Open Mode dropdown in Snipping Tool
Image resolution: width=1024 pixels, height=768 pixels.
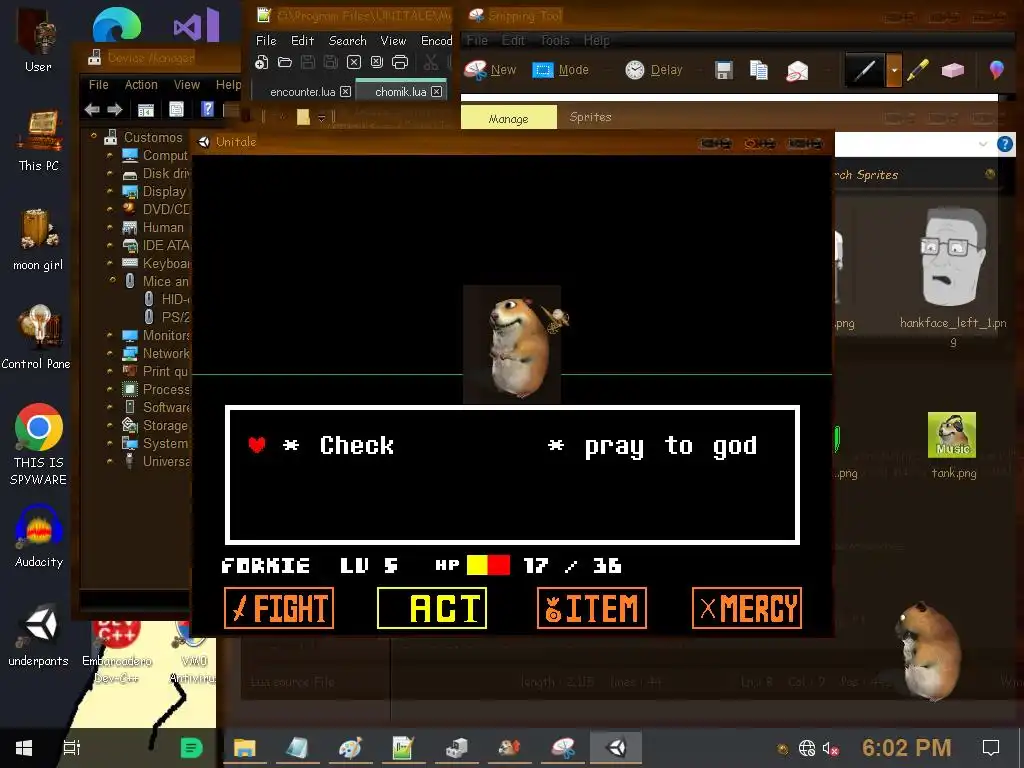coord(560,70)
